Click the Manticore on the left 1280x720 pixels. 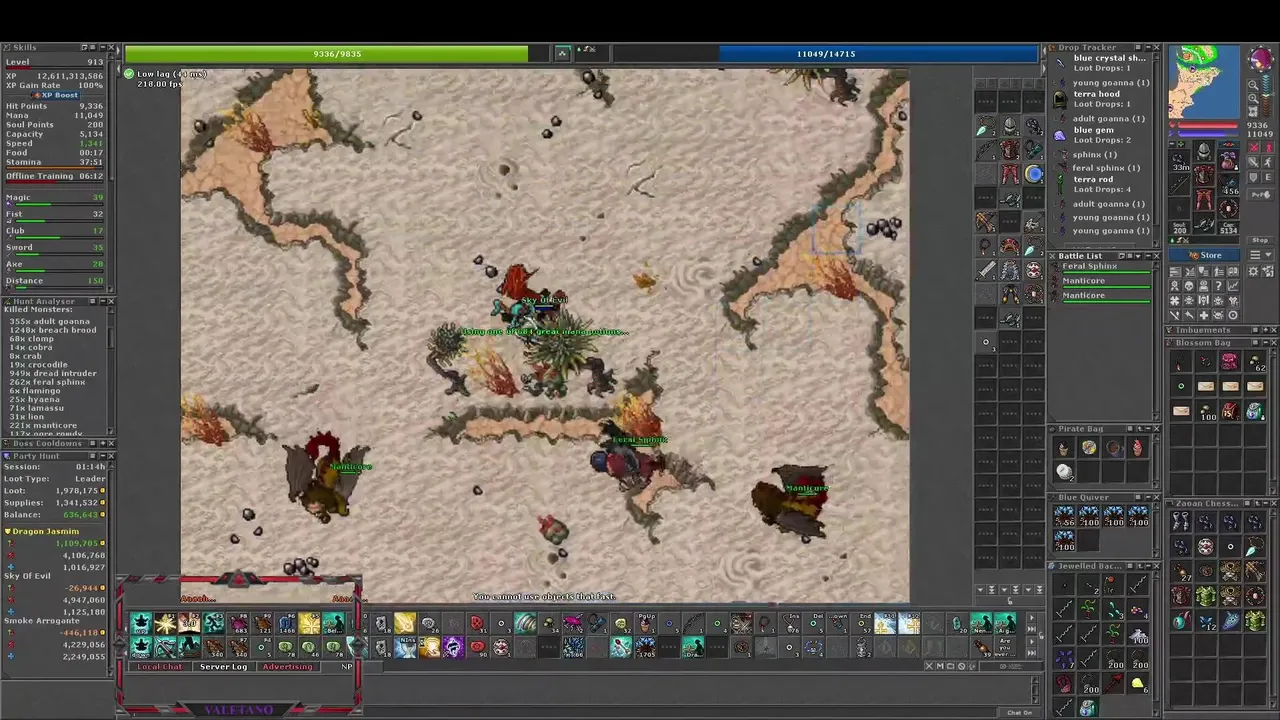[x=325, y=477]
